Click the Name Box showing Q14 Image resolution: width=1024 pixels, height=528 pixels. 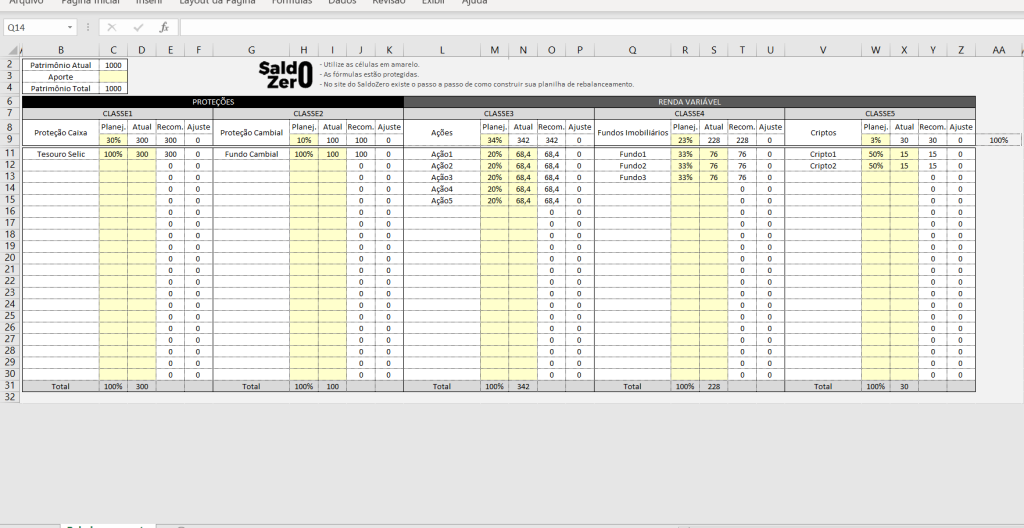click(x=35, y=27)
